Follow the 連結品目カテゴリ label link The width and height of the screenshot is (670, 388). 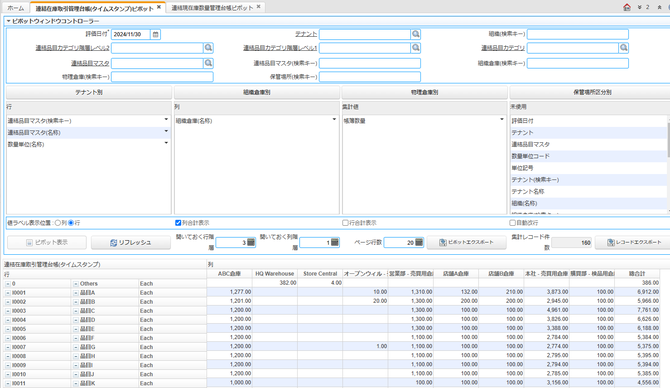click(503, 48)
